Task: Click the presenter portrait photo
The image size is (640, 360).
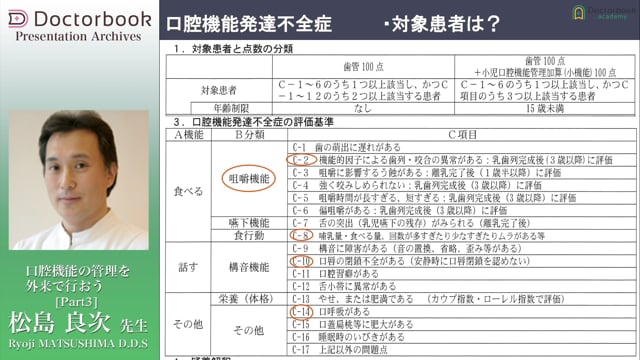Action: coord(79,180)
